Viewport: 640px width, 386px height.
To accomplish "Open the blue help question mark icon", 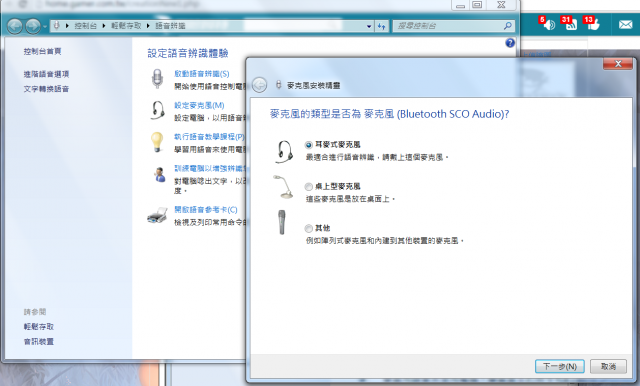I will tap(510, 42).
